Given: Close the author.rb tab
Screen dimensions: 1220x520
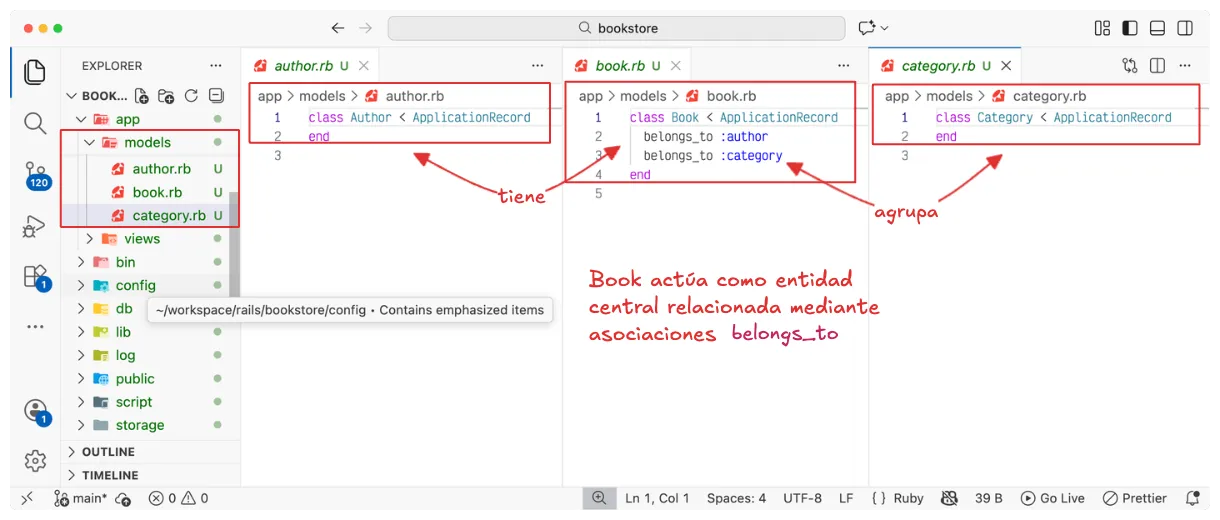Looking at the screenshot, I should 364,66.
